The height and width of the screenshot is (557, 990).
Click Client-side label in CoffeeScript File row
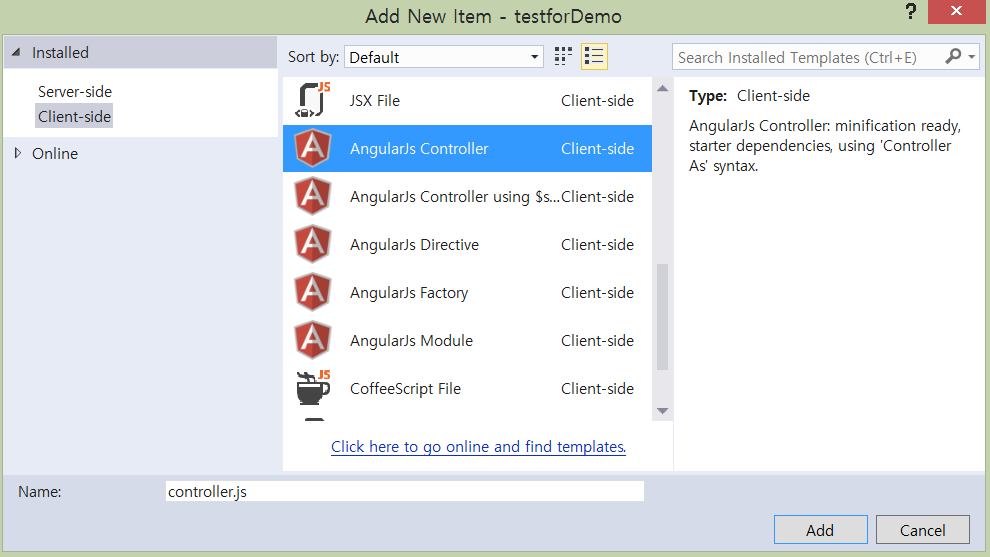[597, 388]
